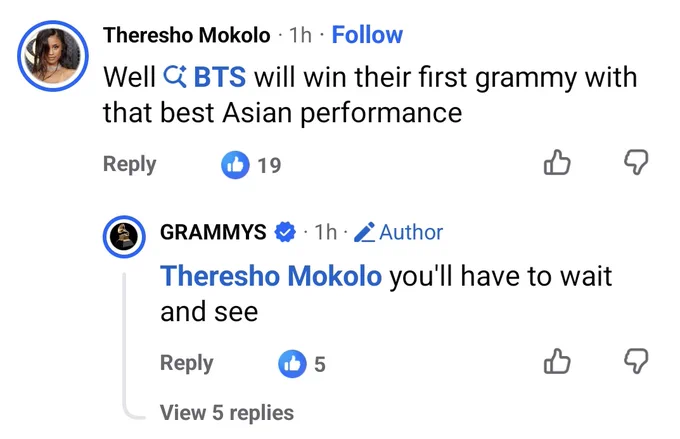The image size is (680, 439).
Task: Open Theresho Mokolo mention in GRAMMYS reply
Action: pyautogui.click(x=271, y=276)
